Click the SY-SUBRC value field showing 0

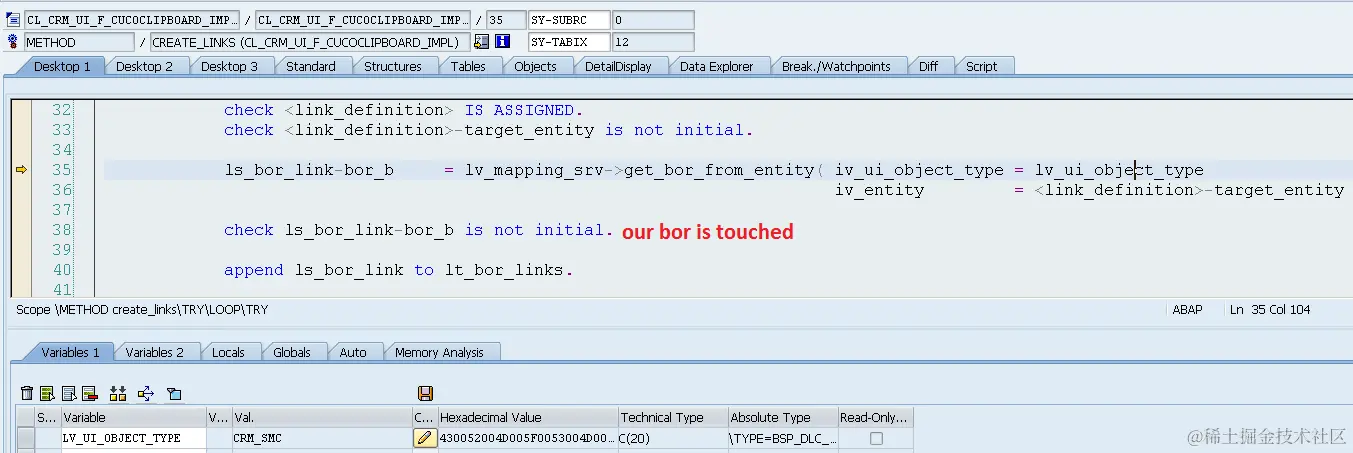coord(653,20)
